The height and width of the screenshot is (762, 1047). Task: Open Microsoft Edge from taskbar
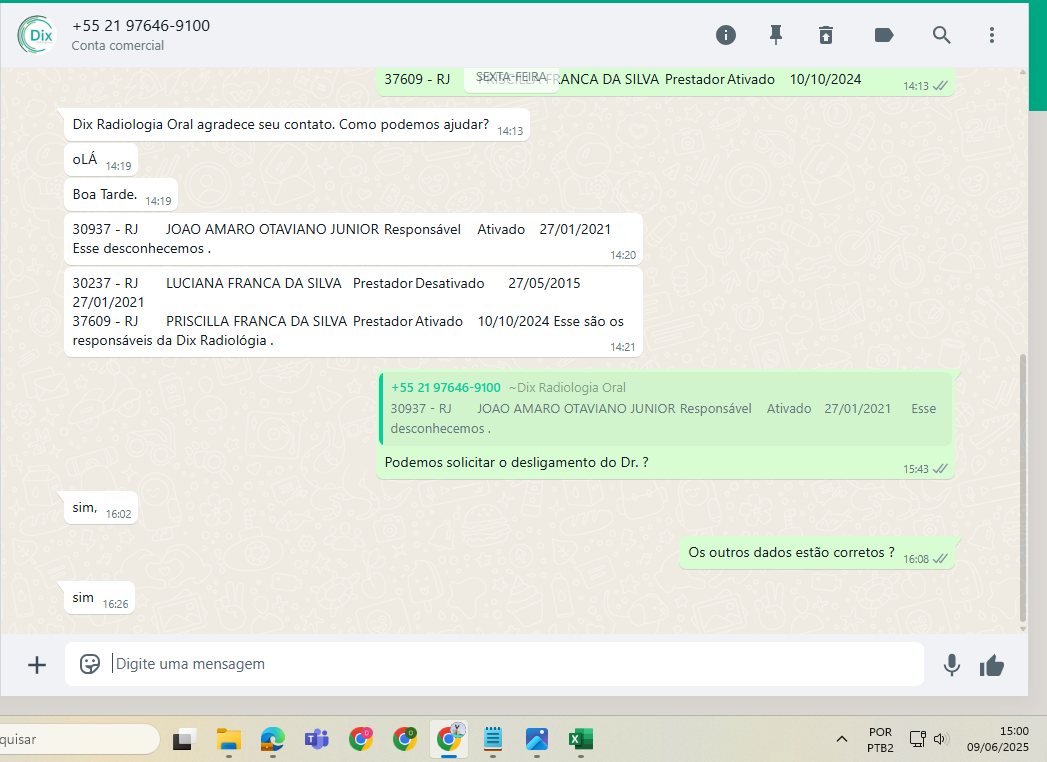tap(272, 739)
